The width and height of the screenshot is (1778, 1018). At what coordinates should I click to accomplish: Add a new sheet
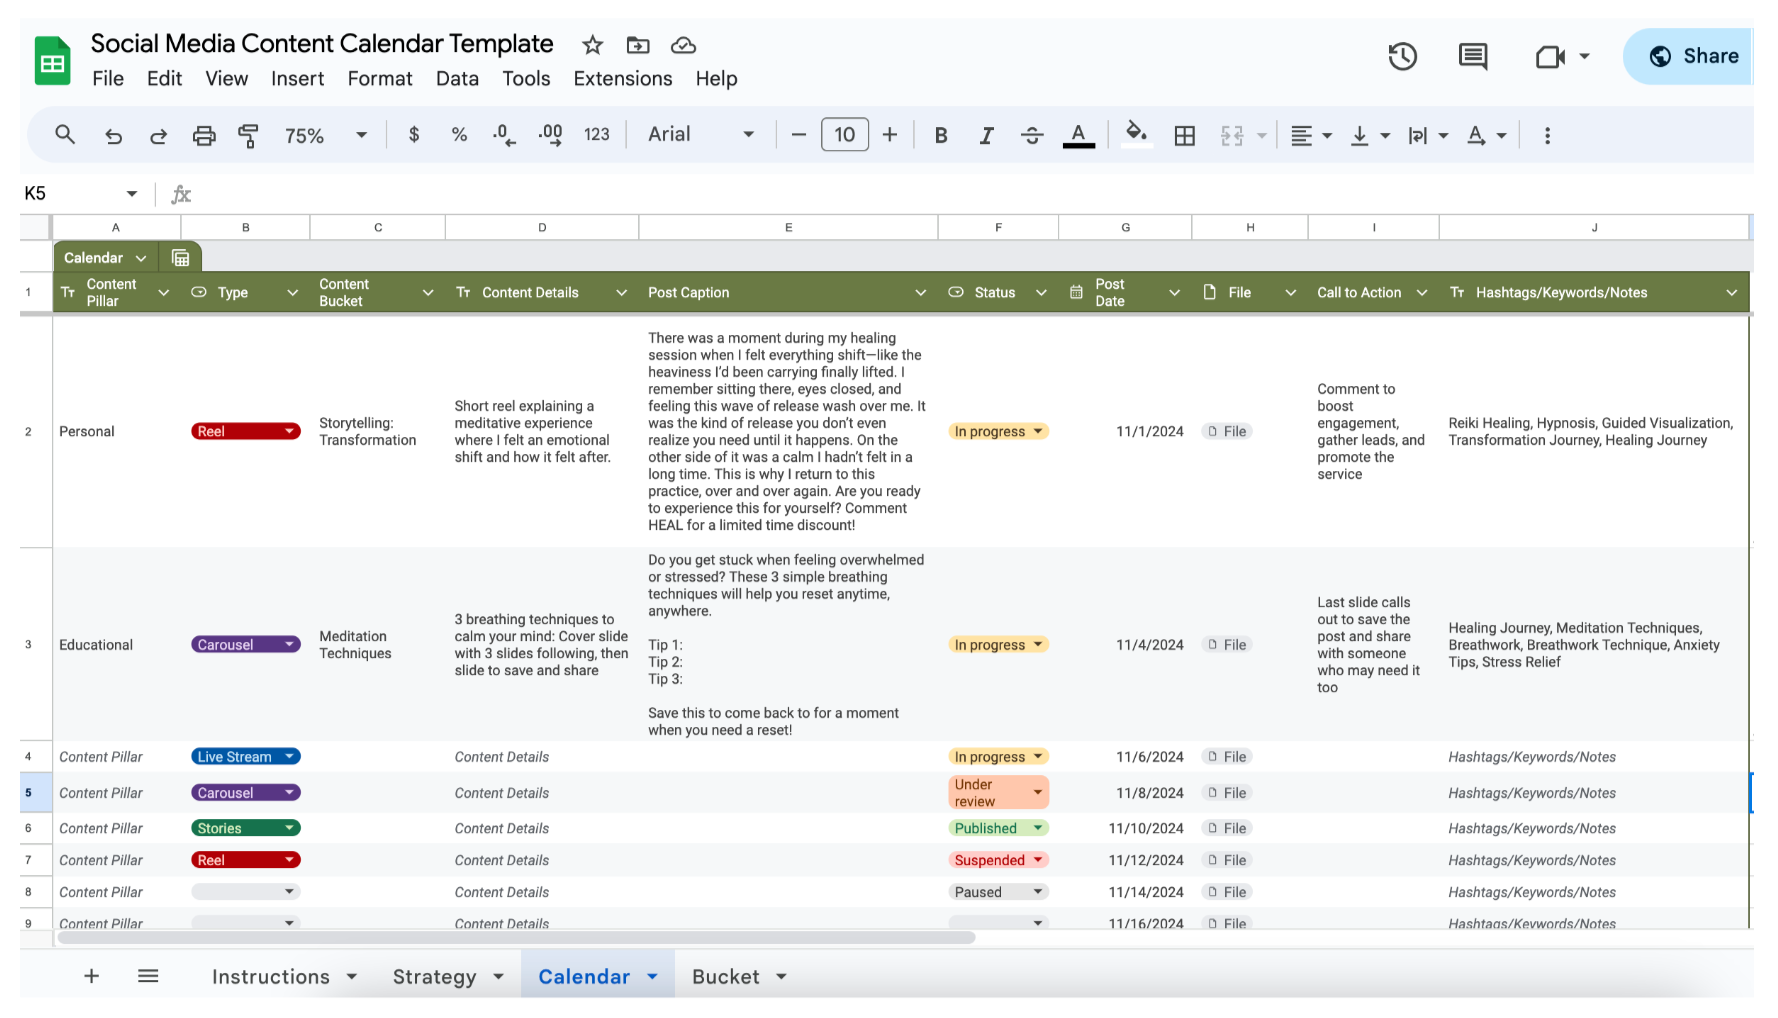(91, 976)
